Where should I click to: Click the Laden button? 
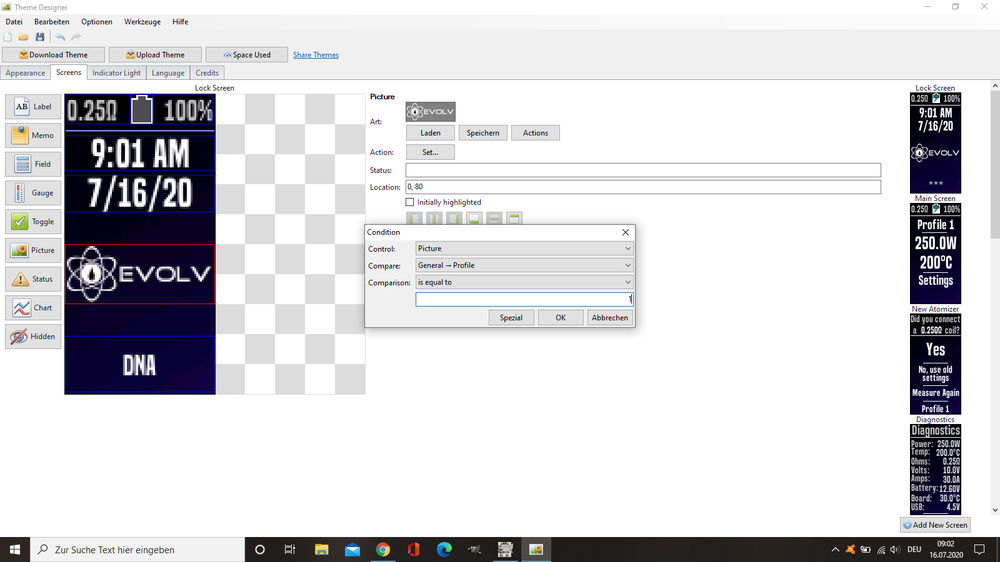(x=430, y=133)
